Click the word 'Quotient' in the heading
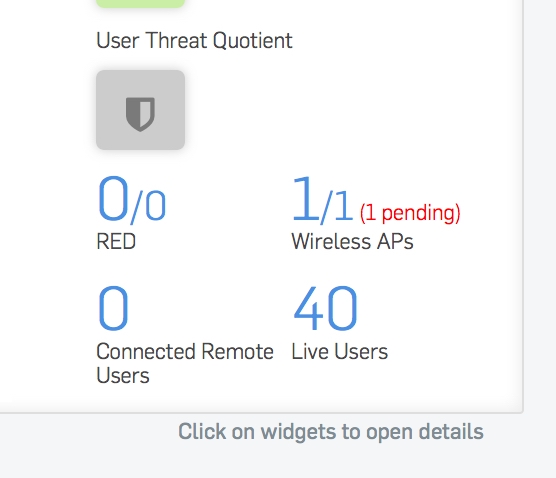Screen dimensions: 556x478 (x=252, y=40)
